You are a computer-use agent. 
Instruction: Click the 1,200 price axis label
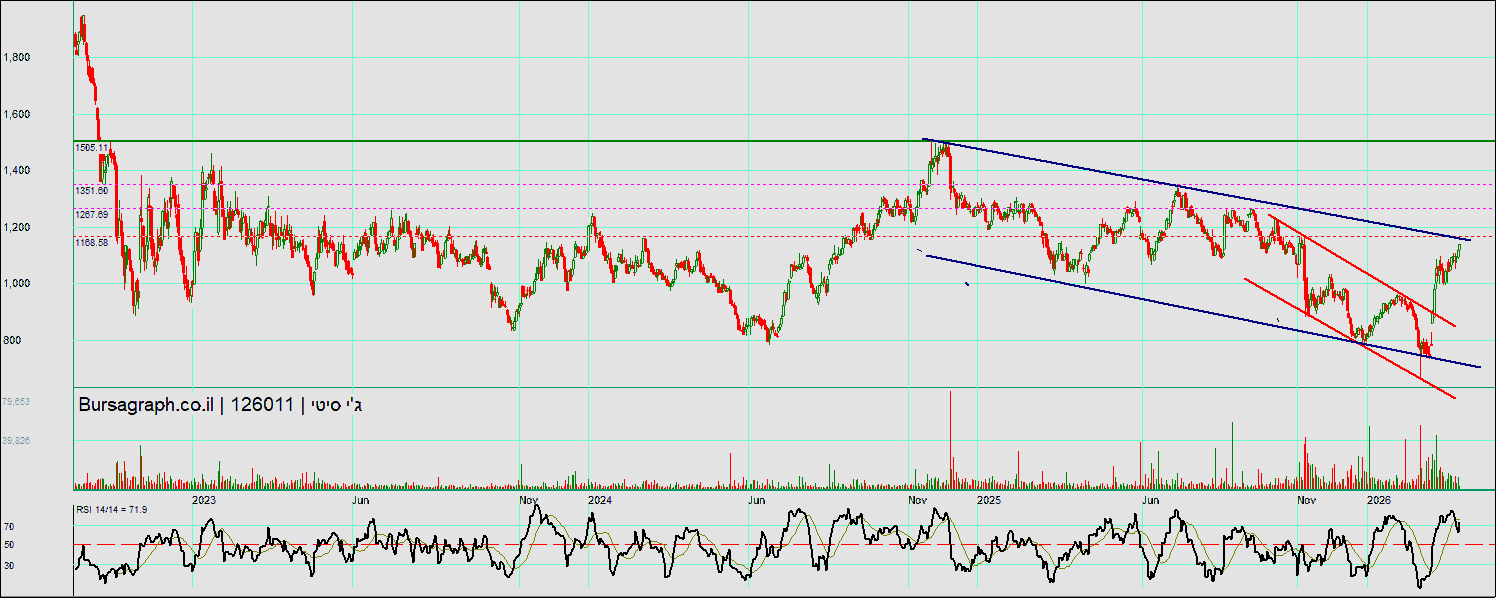[x=17, y=228]
